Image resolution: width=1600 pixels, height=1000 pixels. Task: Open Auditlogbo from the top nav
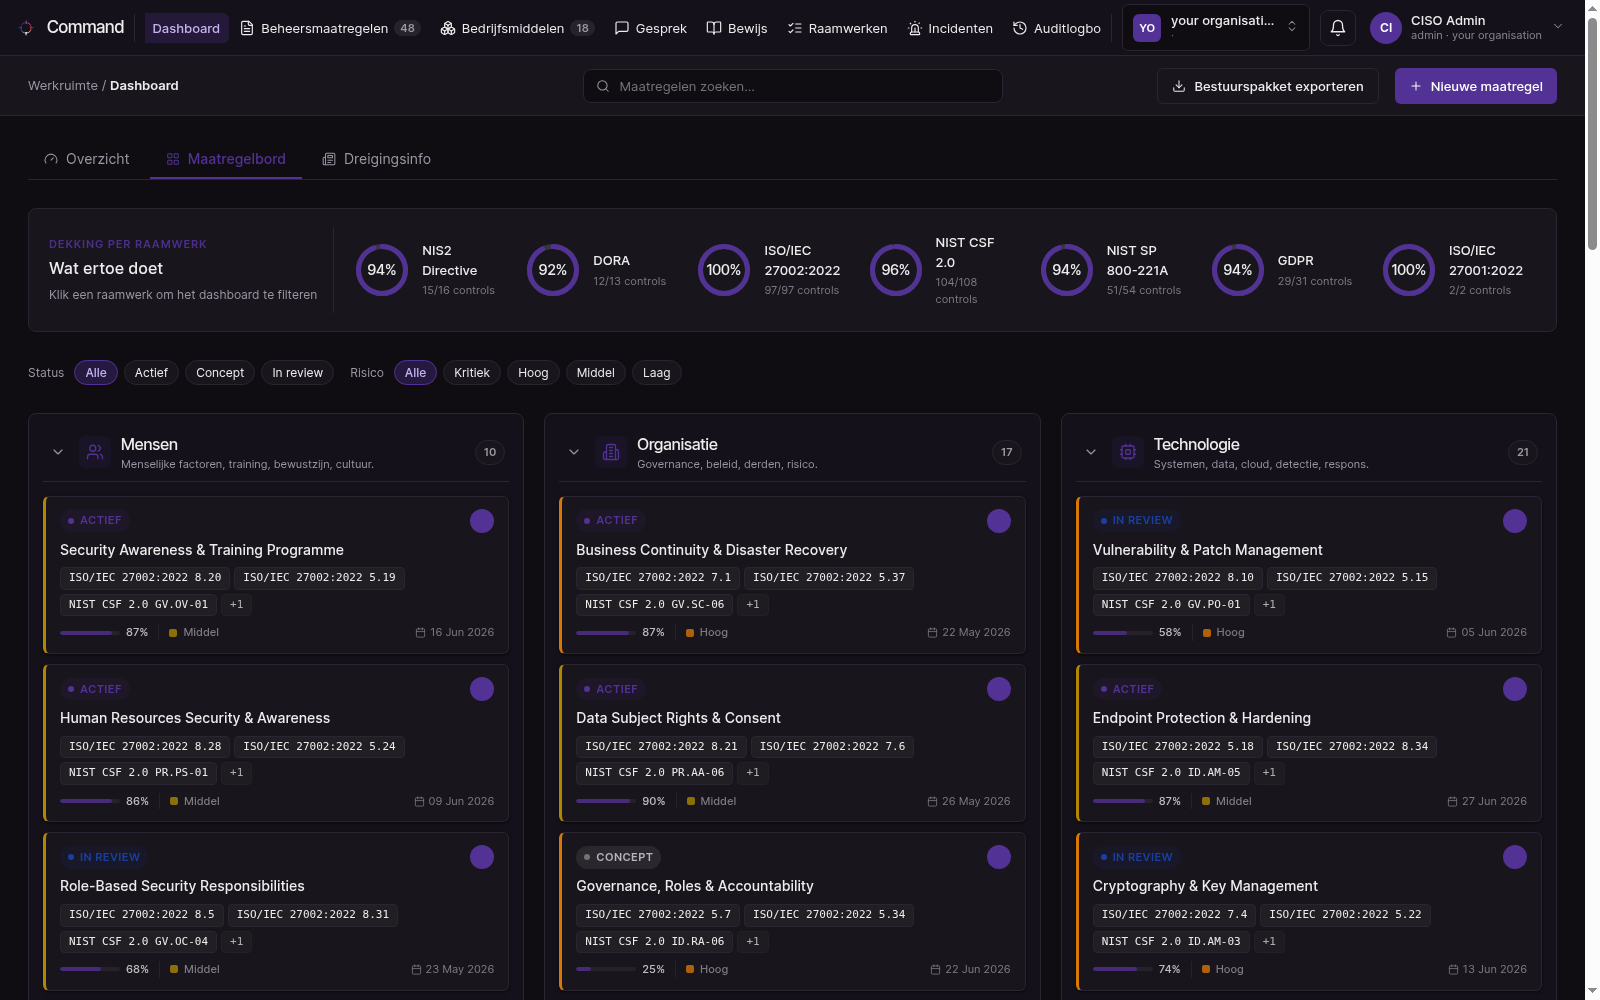[1057, 28]
